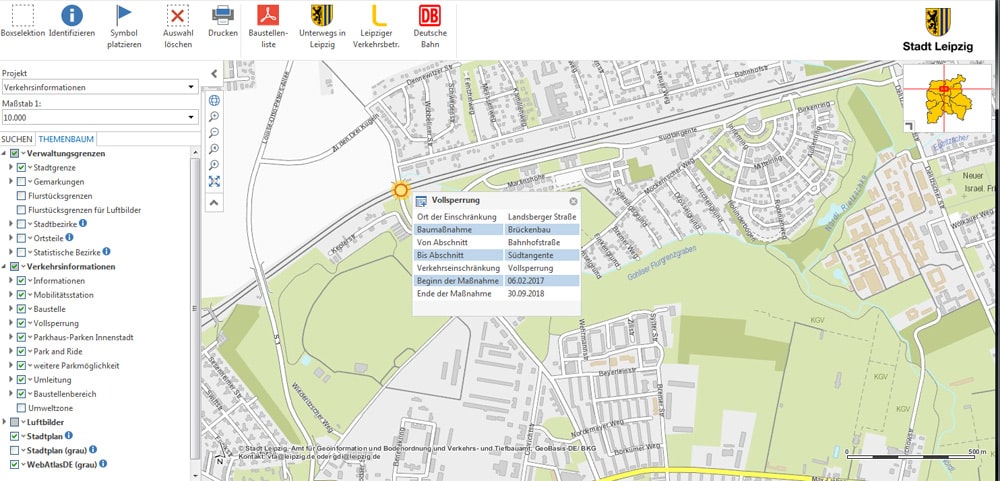Choose the Symbol platzieren flag tool
This screenshot has height=481, width=1000.
coord(124,15)
